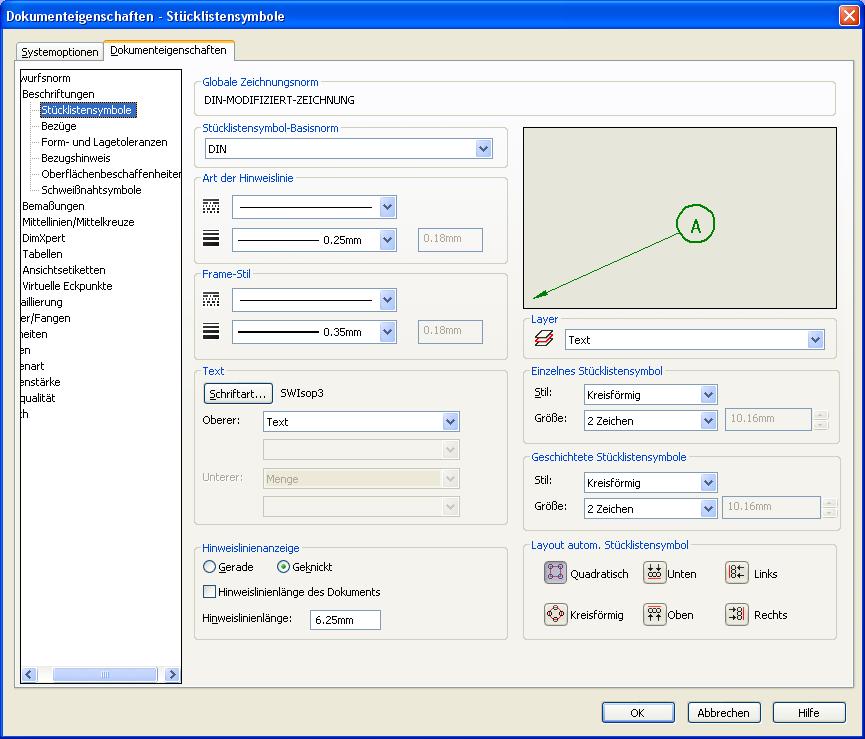Image resolution: width=865 pixels, height=739 pixels.
Task: Open Einzelnes Stücklistensymbol Stil dropdown
Action: click(708, 394)
